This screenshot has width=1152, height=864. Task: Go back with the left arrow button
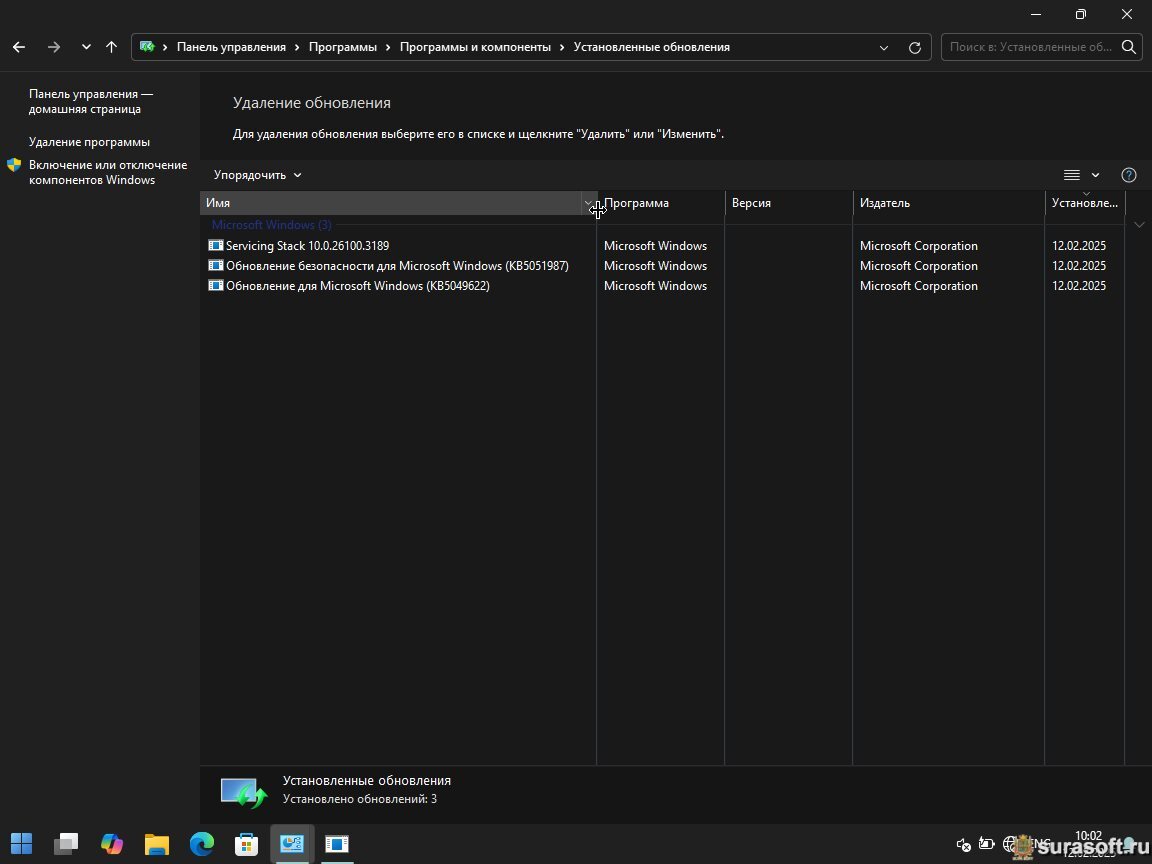19,47
